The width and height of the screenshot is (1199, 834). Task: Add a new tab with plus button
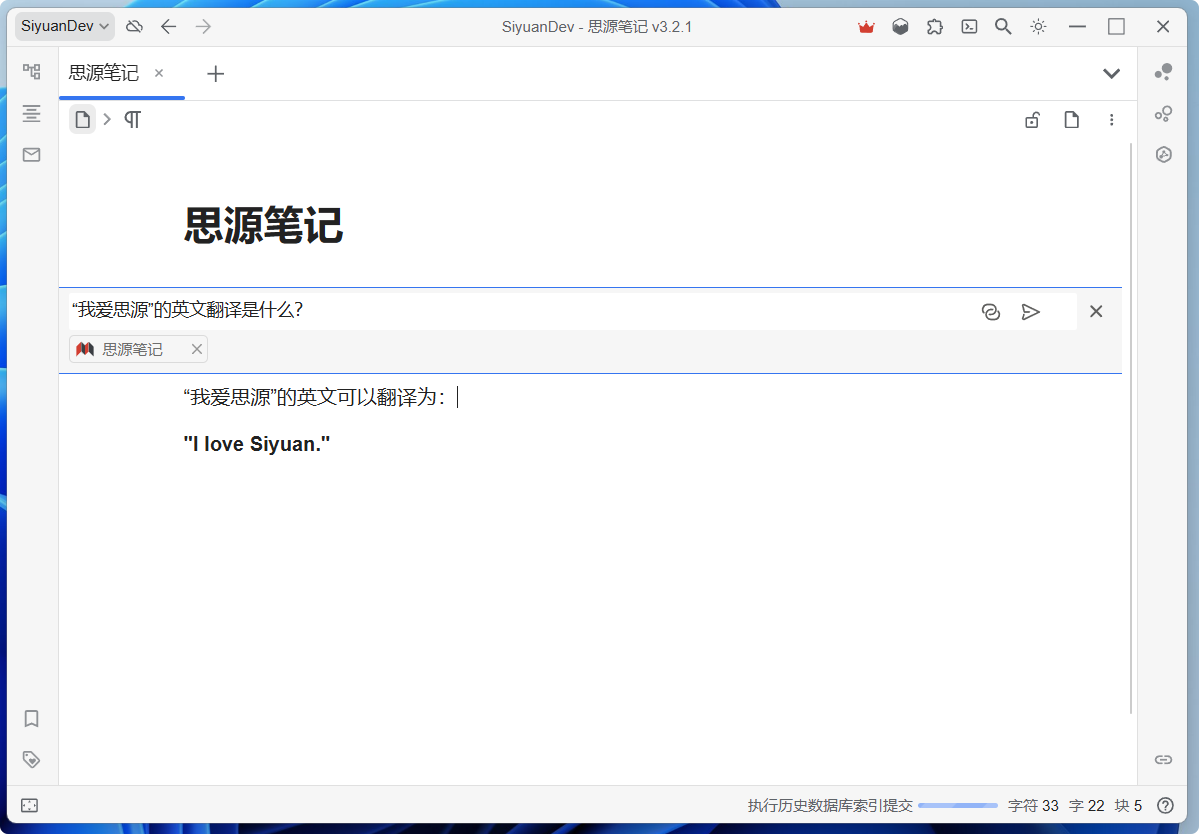[215, 73]
